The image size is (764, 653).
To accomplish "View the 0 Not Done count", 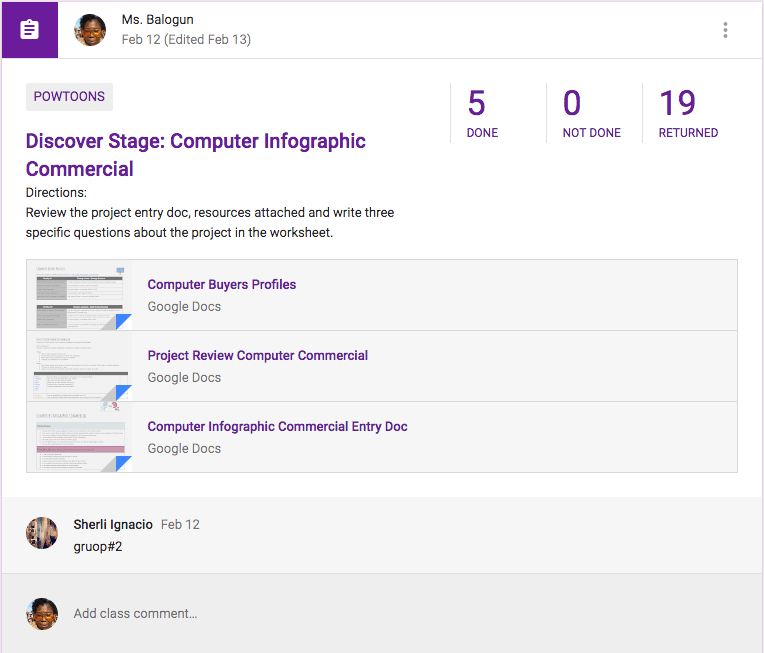I will [591, 112].
